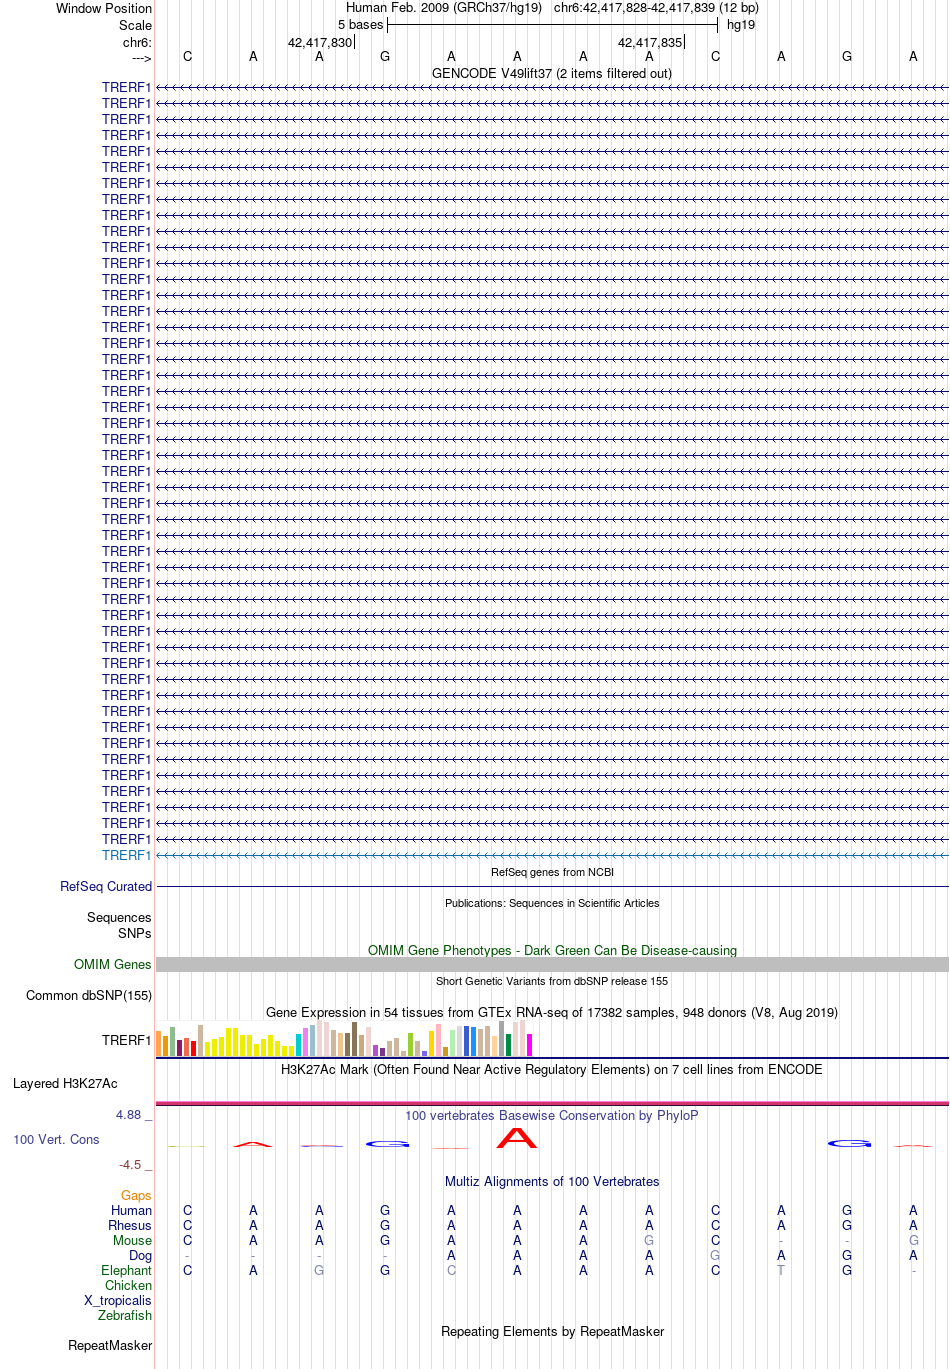950x1369 pixels.
Task: Click chr6:42,417,828-42,417,839 (12 bp) position text
Action: [x=656, y=7]
